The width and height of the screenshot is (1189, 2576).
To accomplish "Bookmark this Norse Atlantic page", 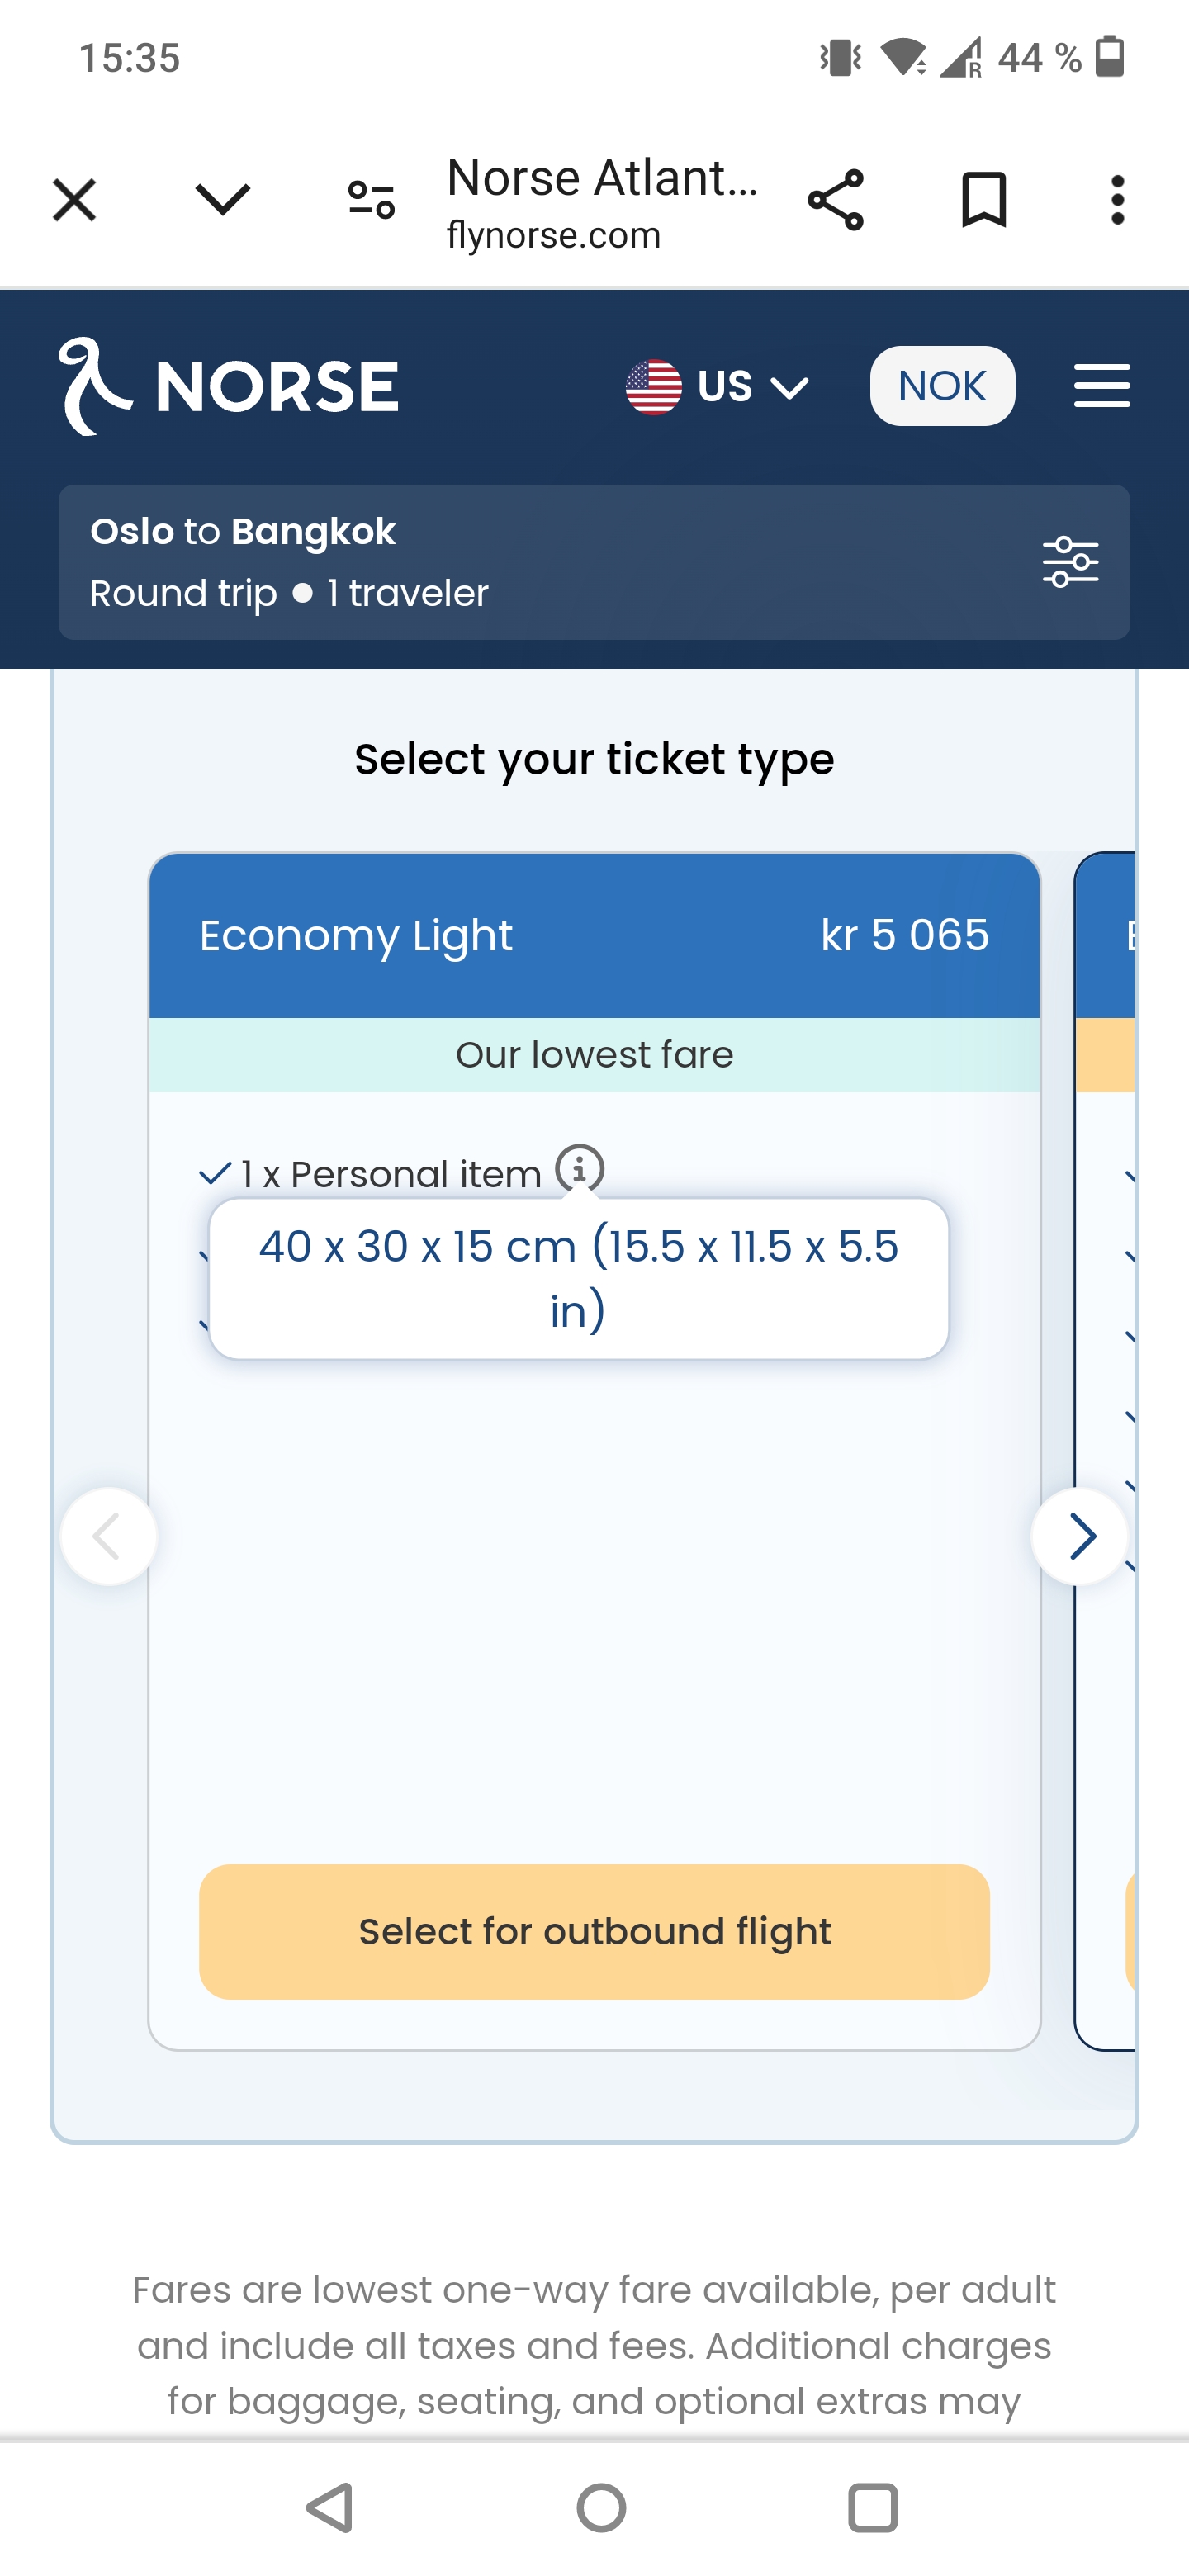I will click(x=983, y=199).
